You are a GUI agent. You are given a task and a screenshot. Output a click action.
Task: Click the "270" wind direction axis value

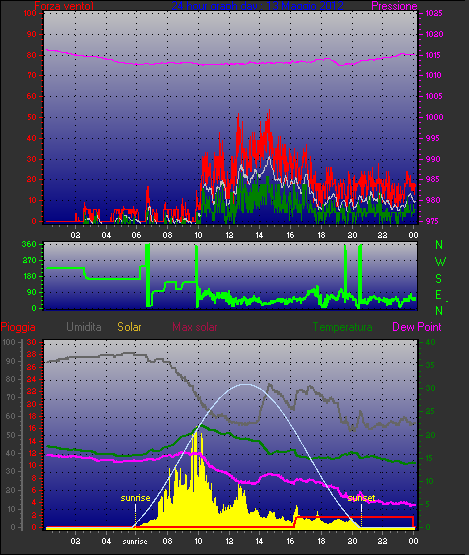click(29, 261)
